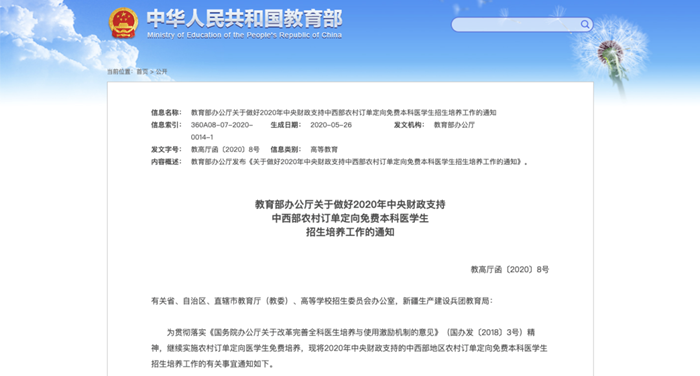
Task: Click the 发文字号 label
Action: pos(166,150)
